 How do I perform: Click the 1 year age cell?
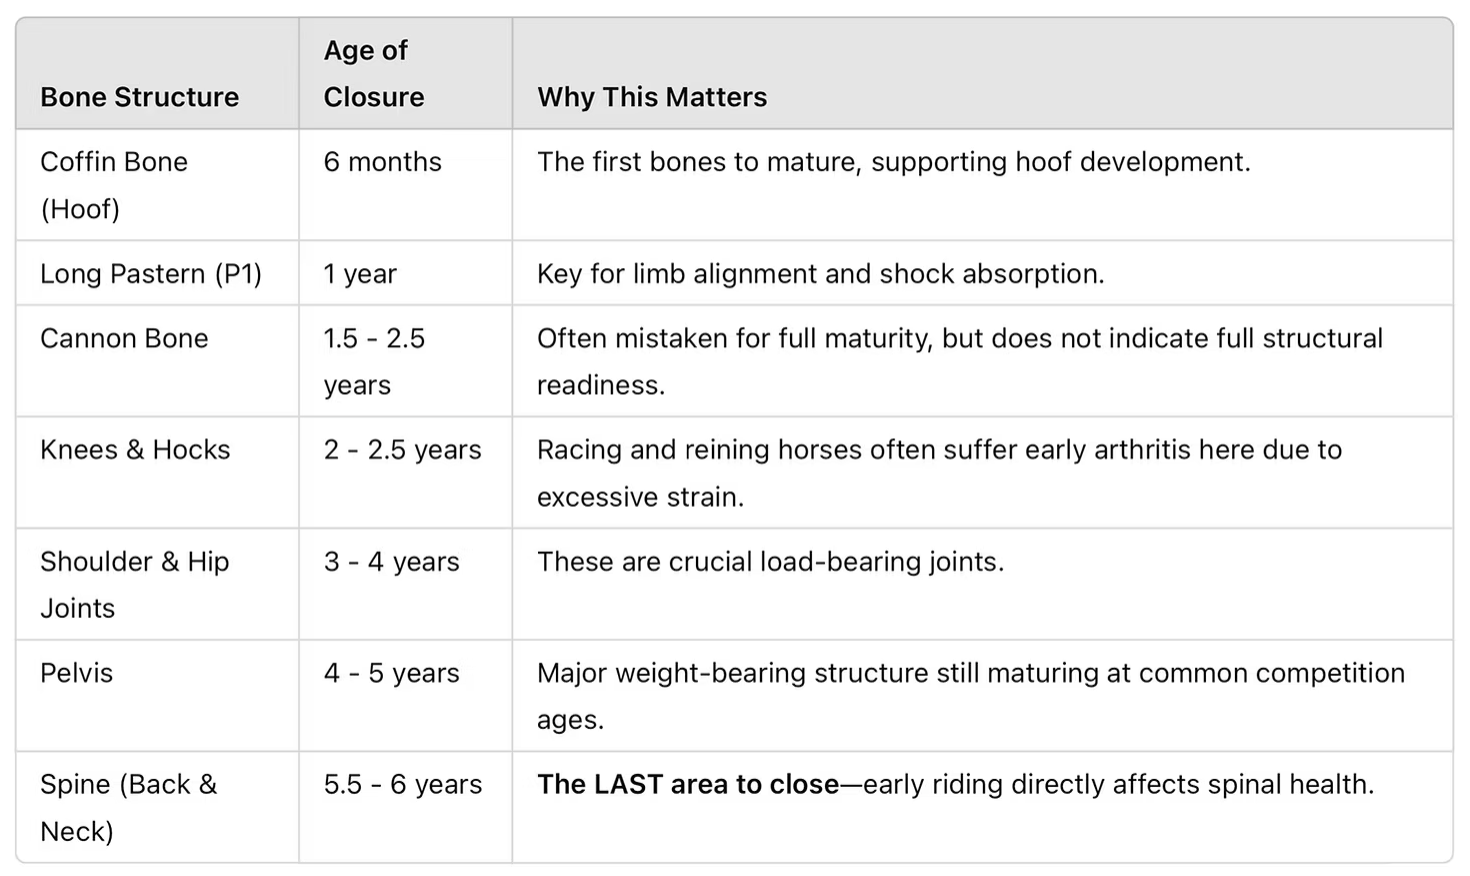pos(360,273)
